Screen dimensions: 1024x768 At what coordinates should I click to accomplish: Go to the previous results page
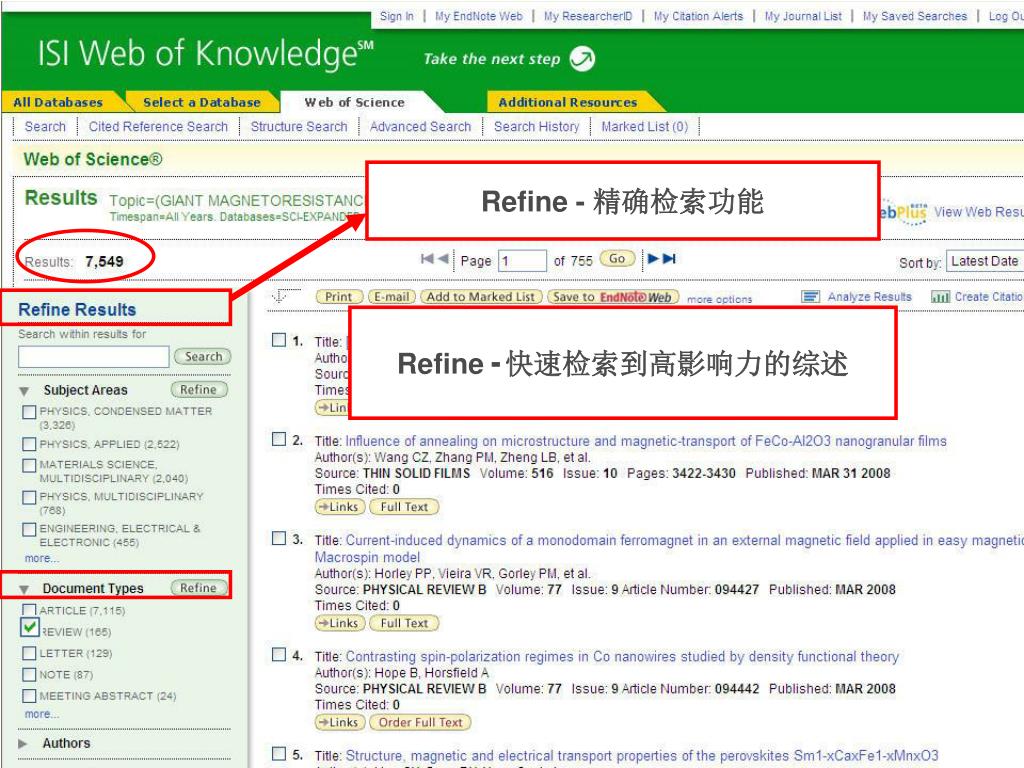443,259
